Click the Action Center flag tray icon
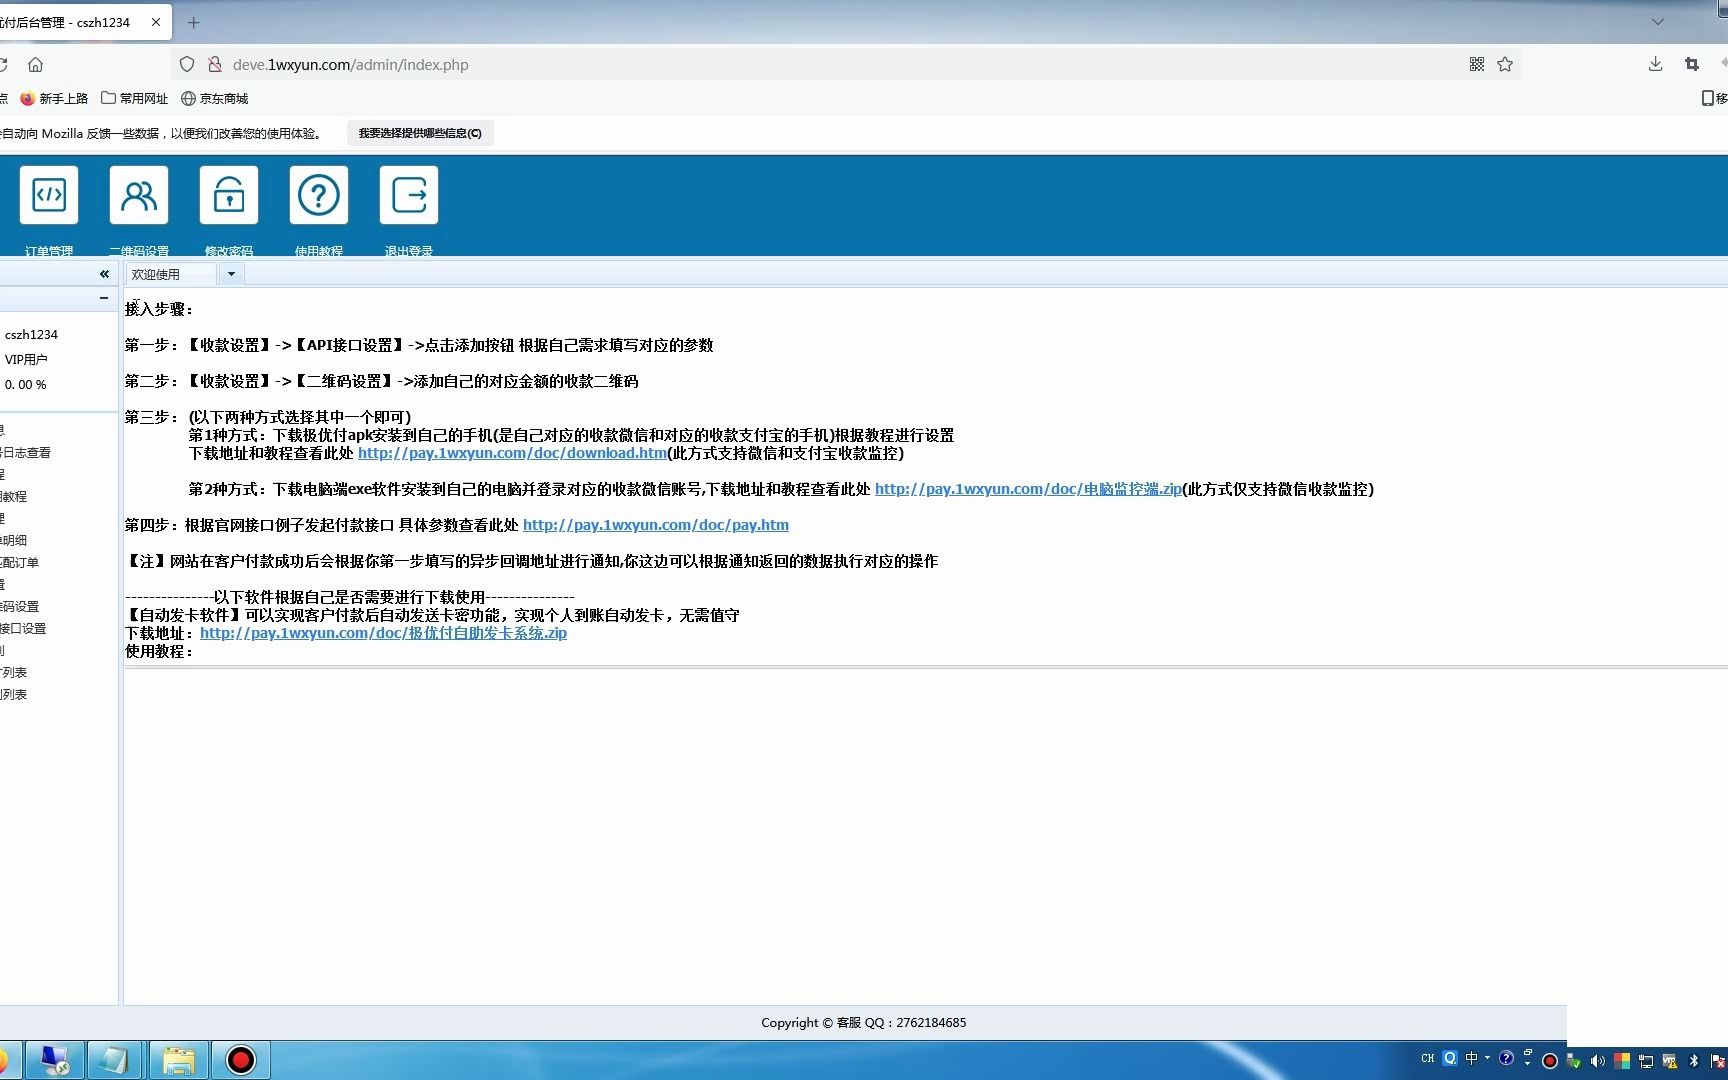 1718,1061
